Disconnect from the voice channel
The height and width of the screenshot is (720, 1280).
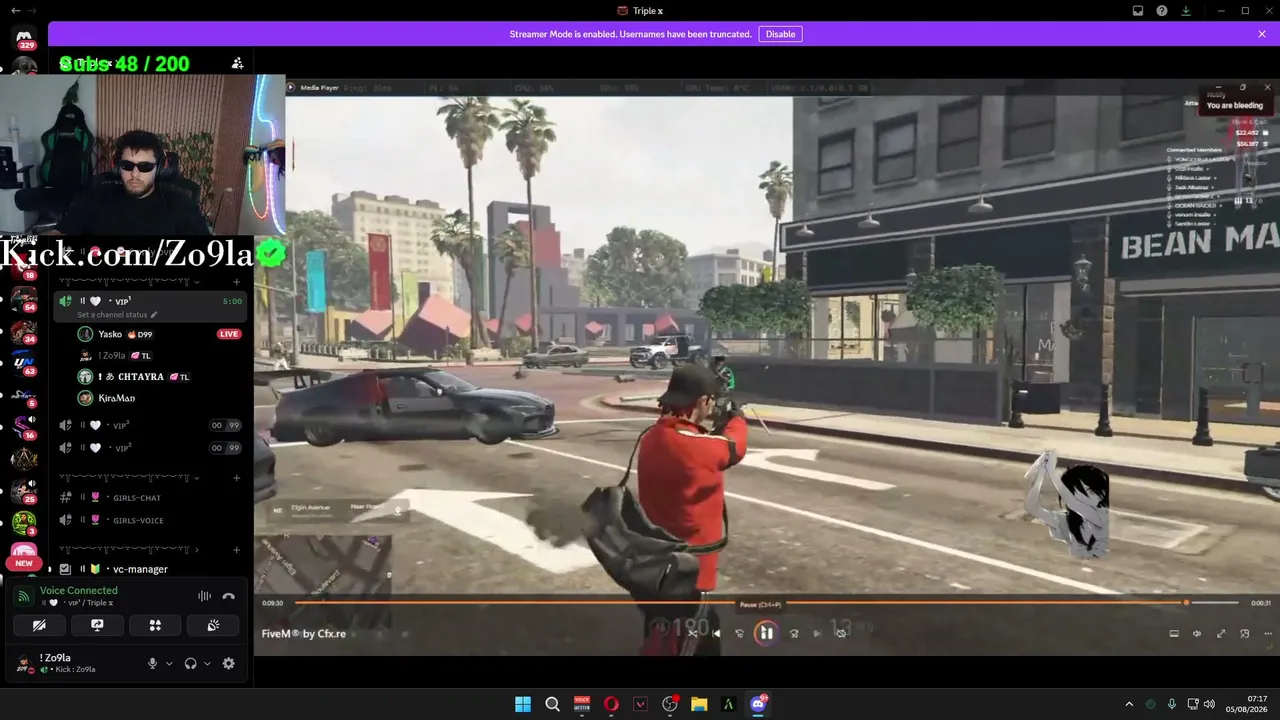coord(228,596)
